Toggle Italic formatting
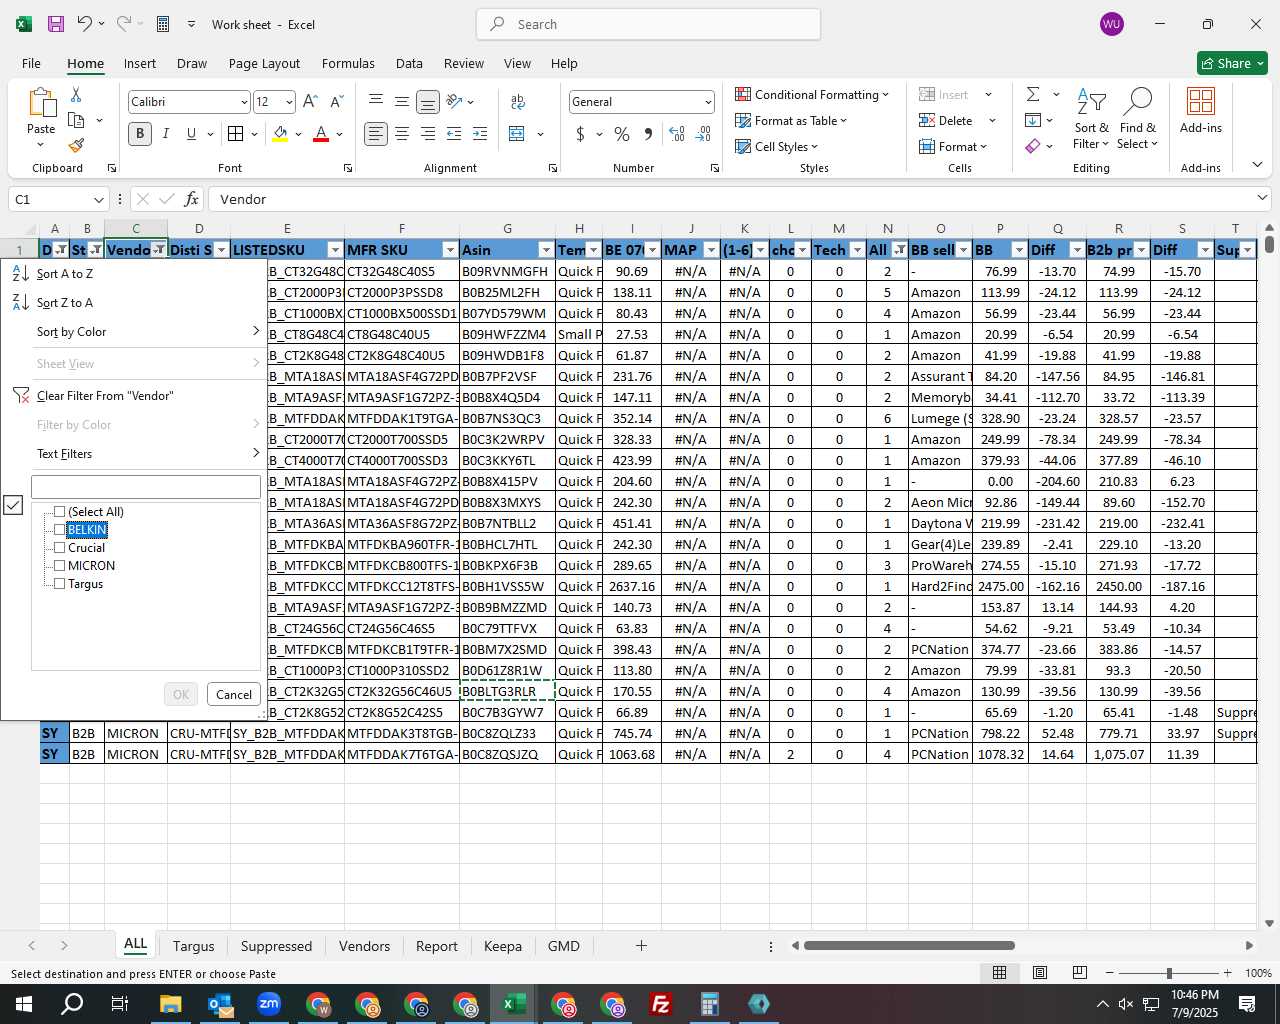1280x1024 pixels. 166,134
